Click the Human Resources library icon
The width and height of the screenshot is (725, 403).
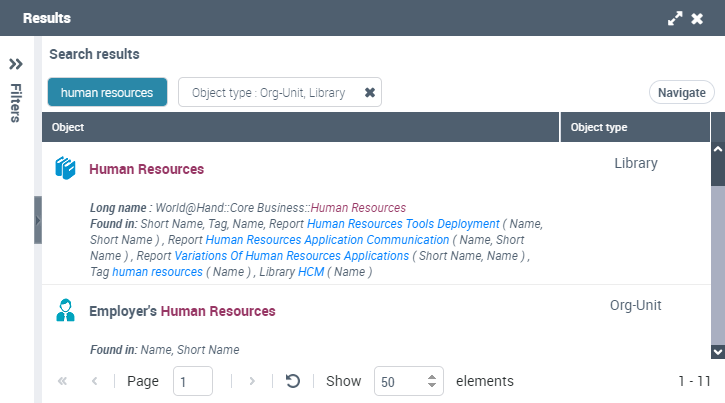pos(65,169)
